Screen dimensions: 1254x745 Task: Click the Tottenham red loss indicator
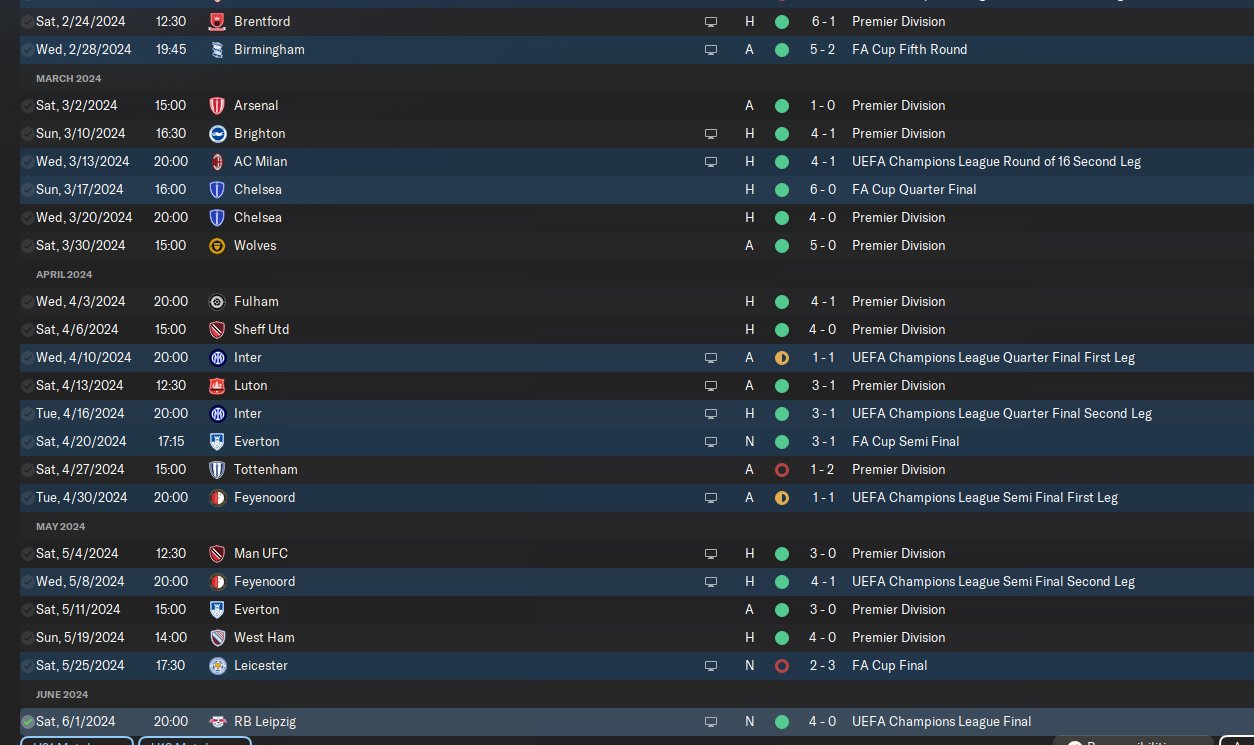coord(782,469)
